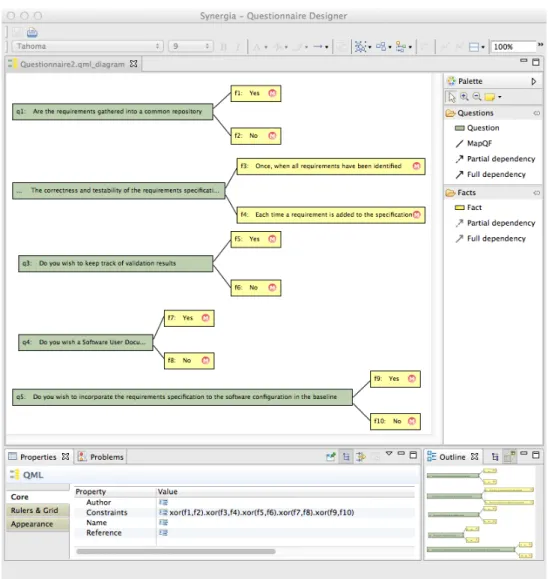
Task: Select the MapQF connector tool
Action: point(473,143)
